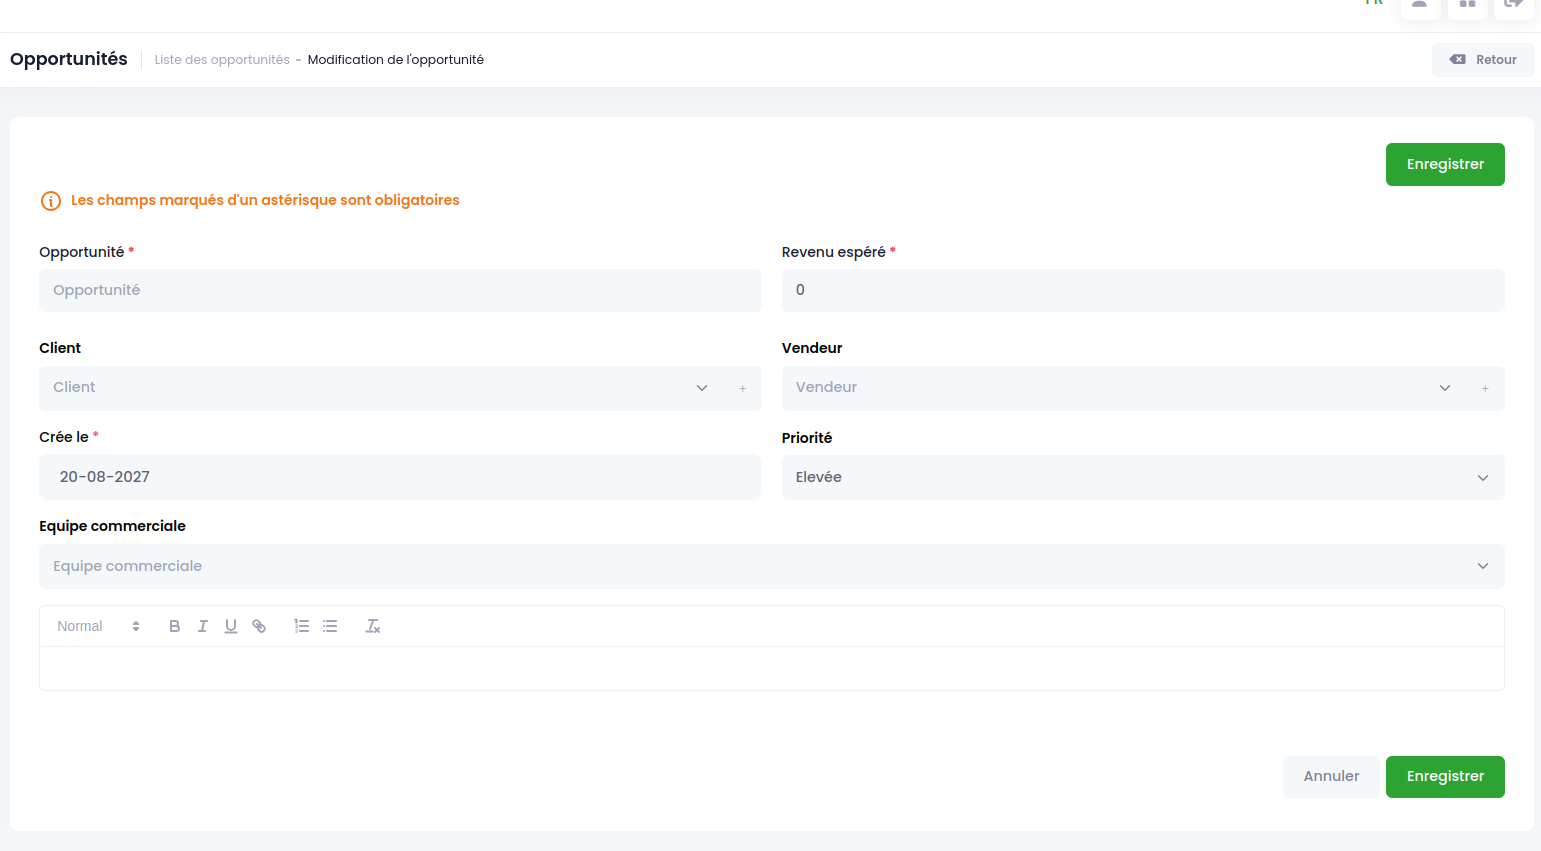Open the Normal paragraph style picker
Image resolution: width=1541 pixels, height=851 pixels.
point(98,626)
